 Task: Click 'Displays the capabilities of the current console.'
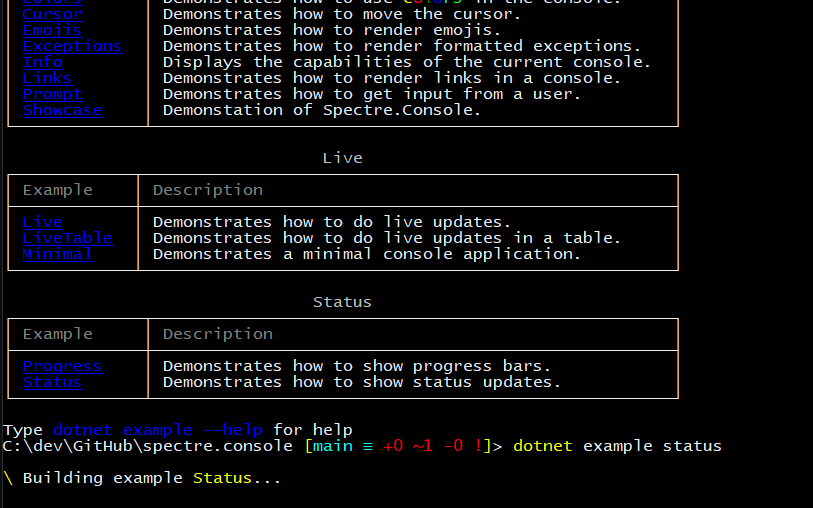407,62
